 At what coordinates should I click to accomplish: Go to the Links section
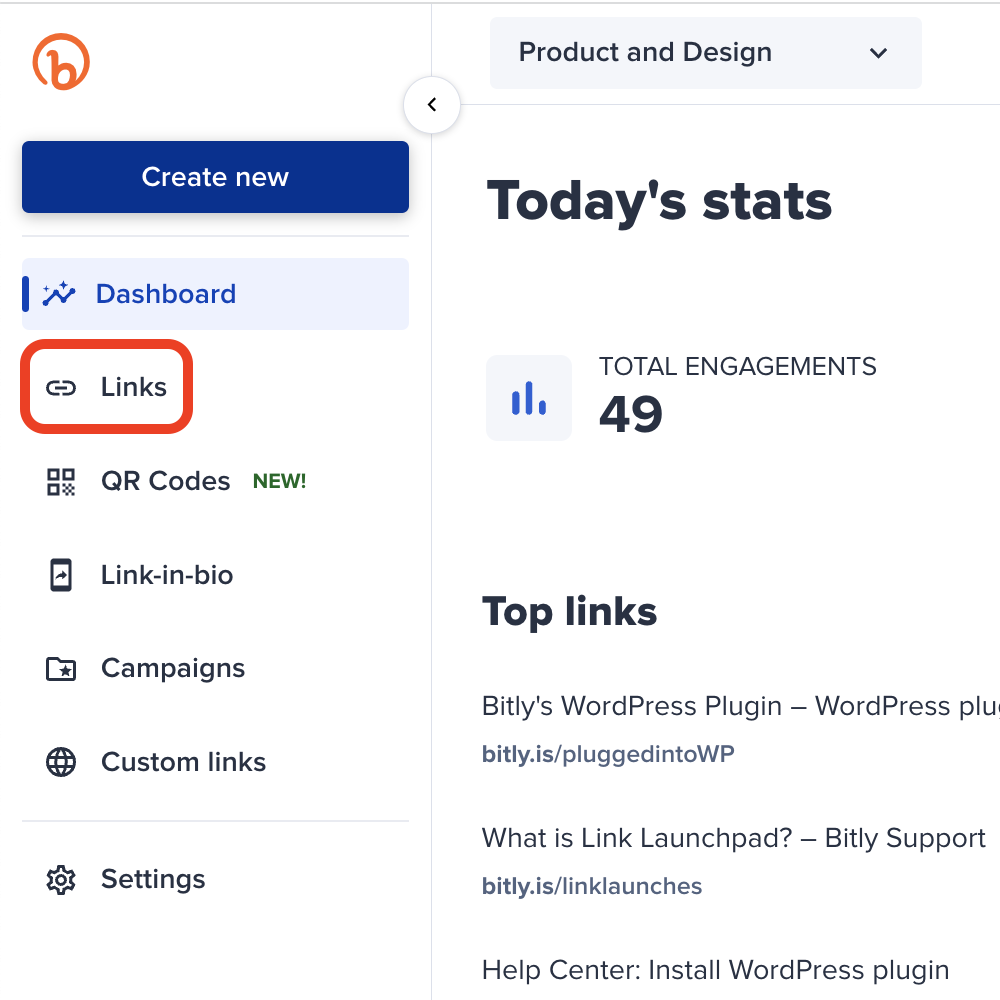[x=107, y=387]
